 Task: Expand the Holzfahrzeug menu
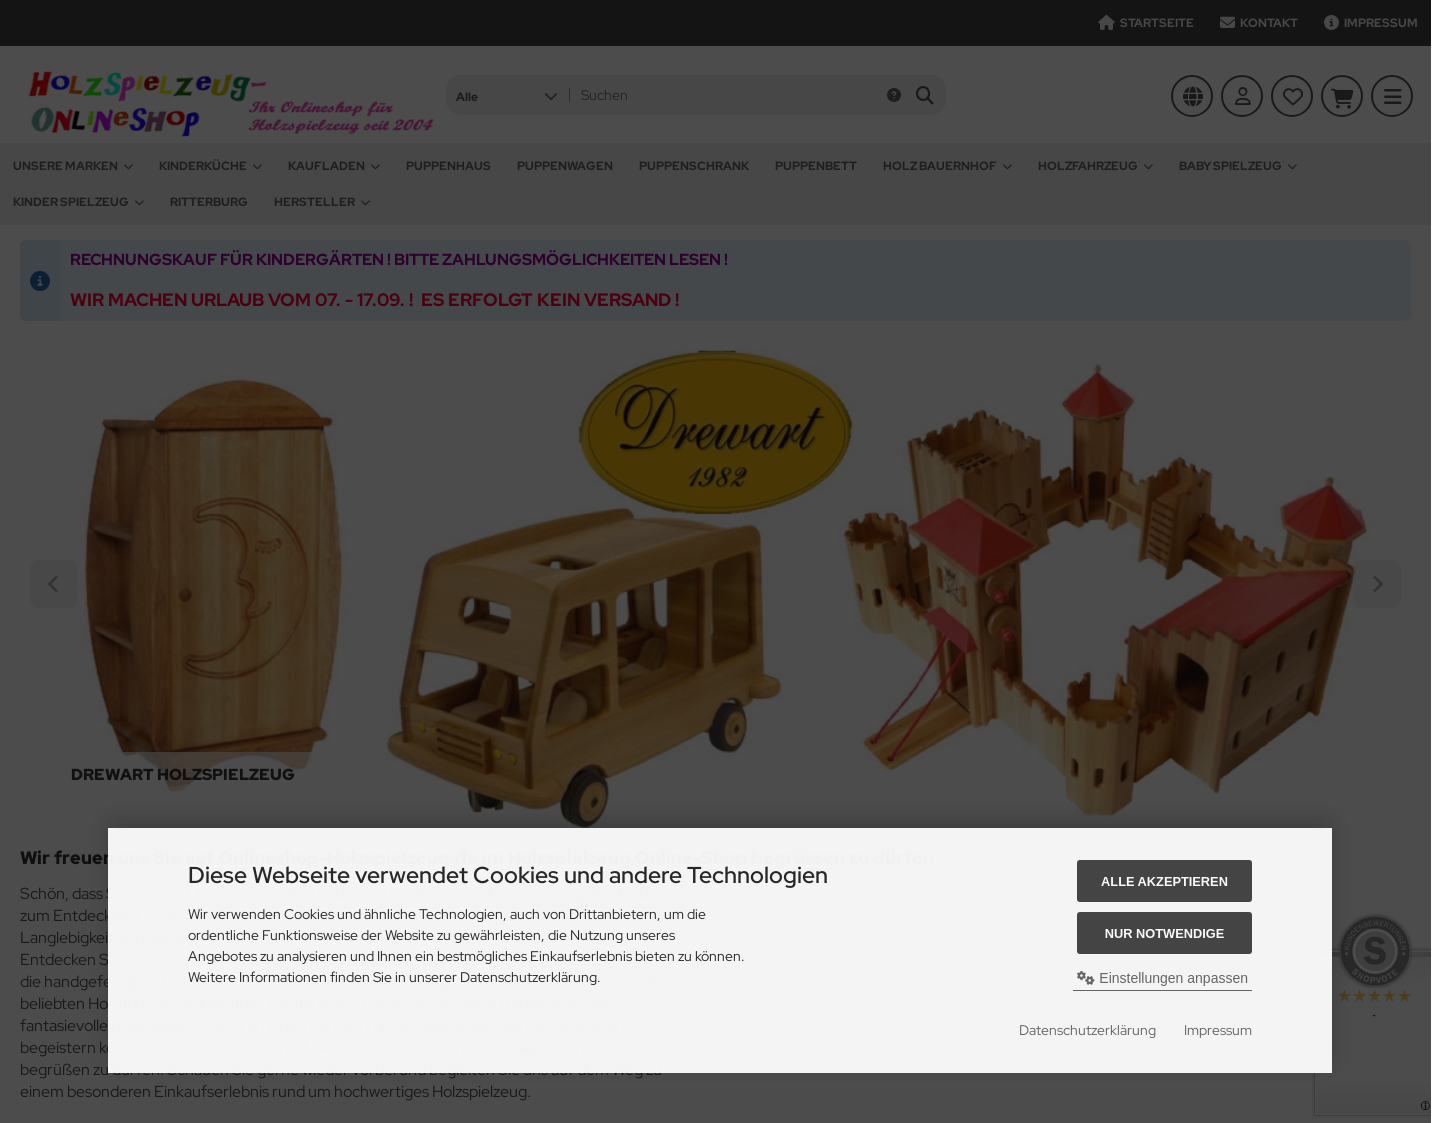point(1095,166)
